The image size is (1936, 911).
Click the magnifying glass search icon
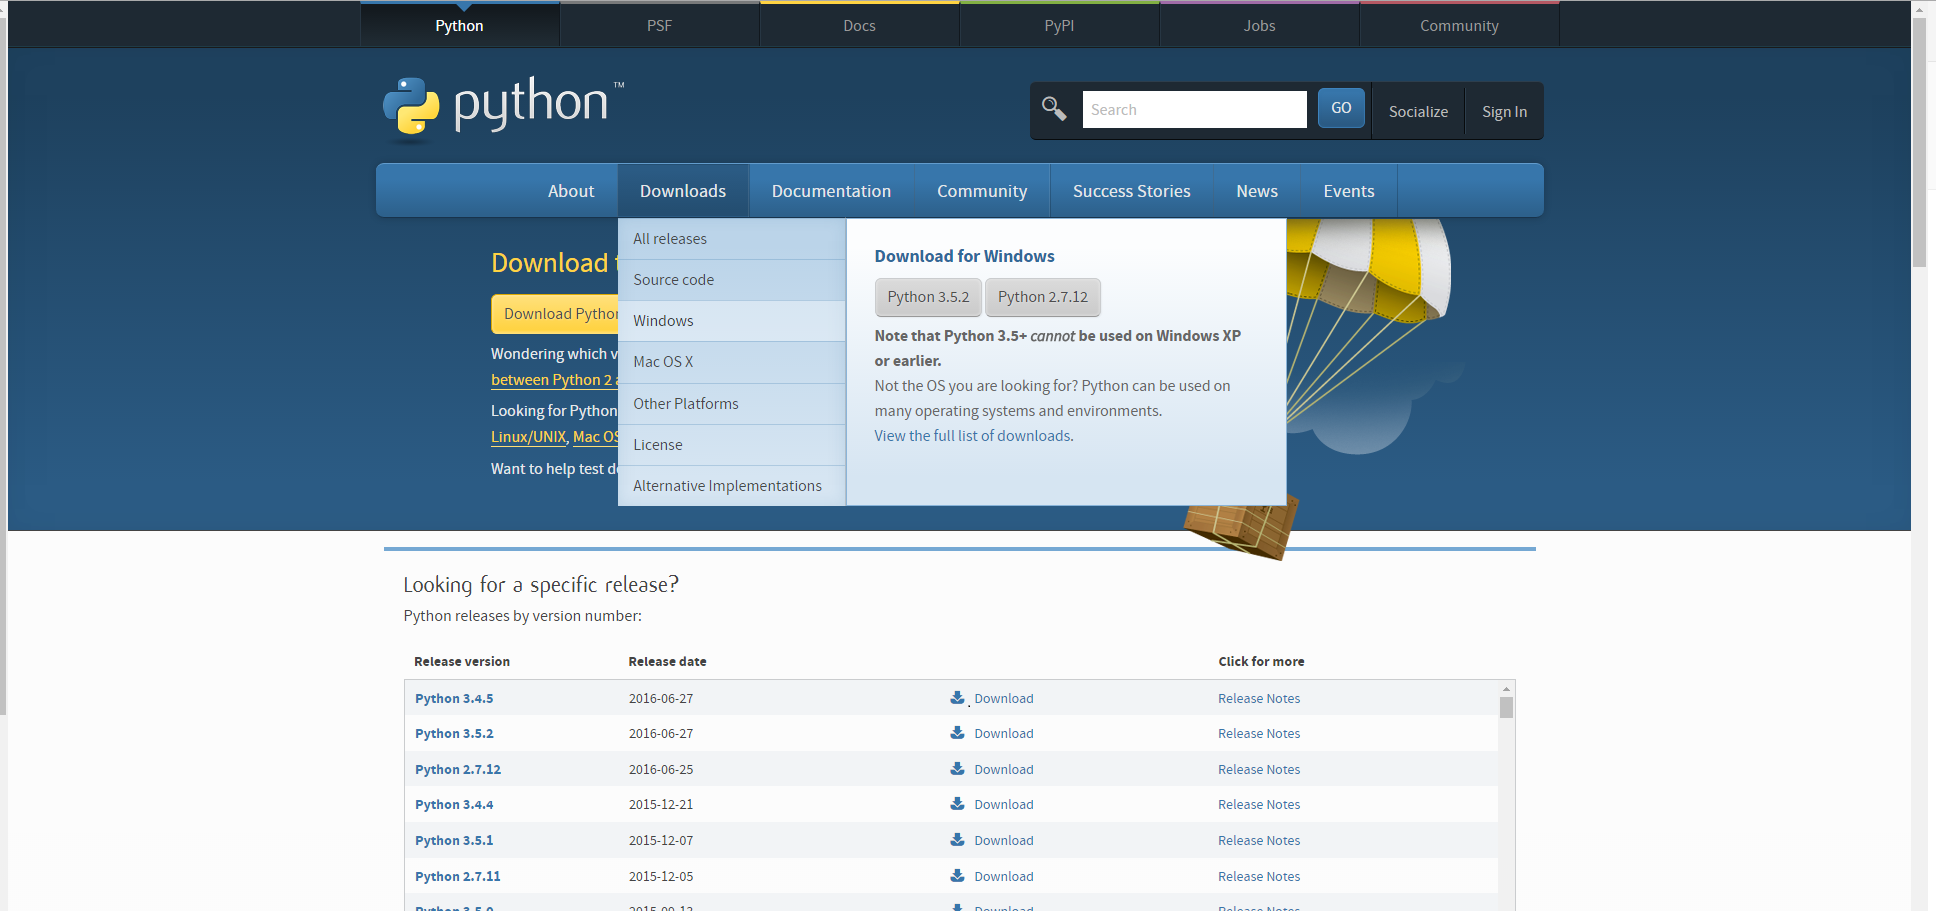pyautogui.click(x=1054, y=109)
